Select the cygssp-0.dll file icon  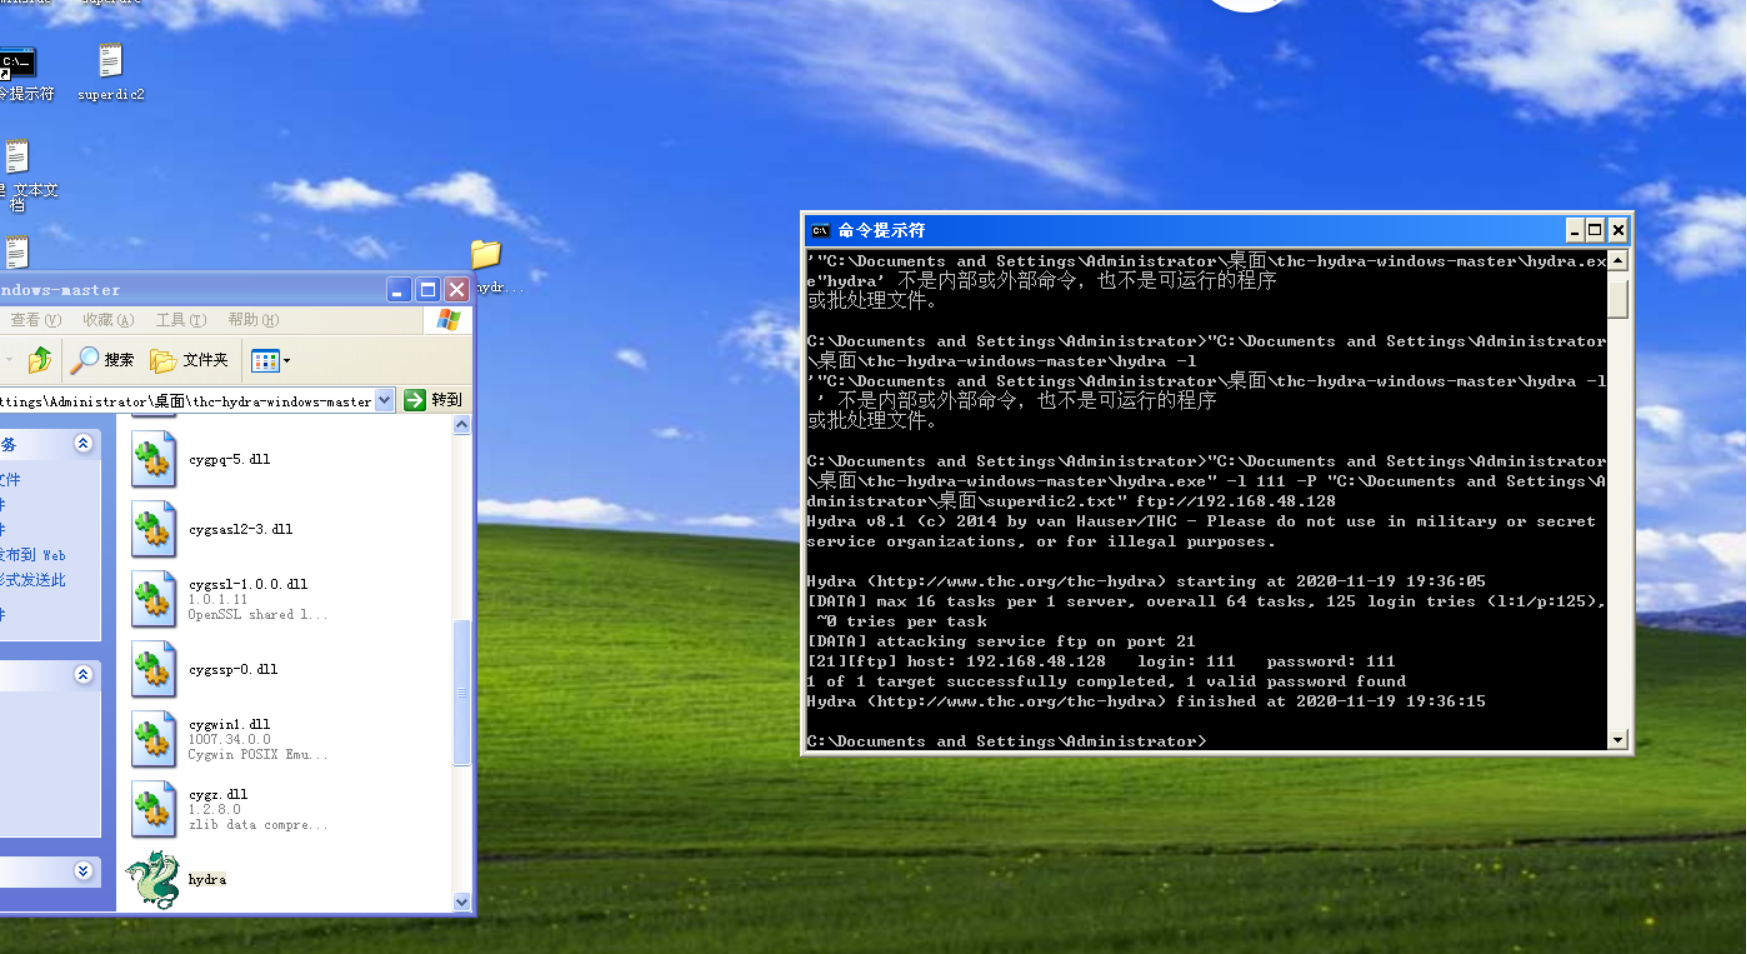point(154,670)
